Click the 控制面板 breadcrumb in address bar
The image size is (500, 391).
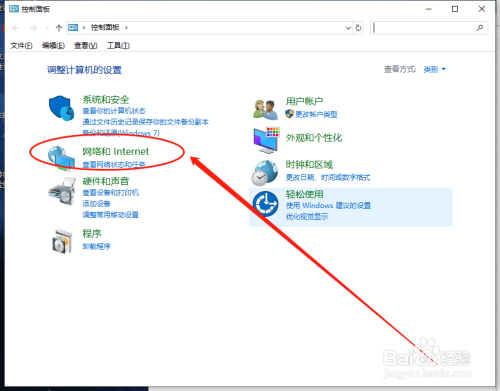105,28
